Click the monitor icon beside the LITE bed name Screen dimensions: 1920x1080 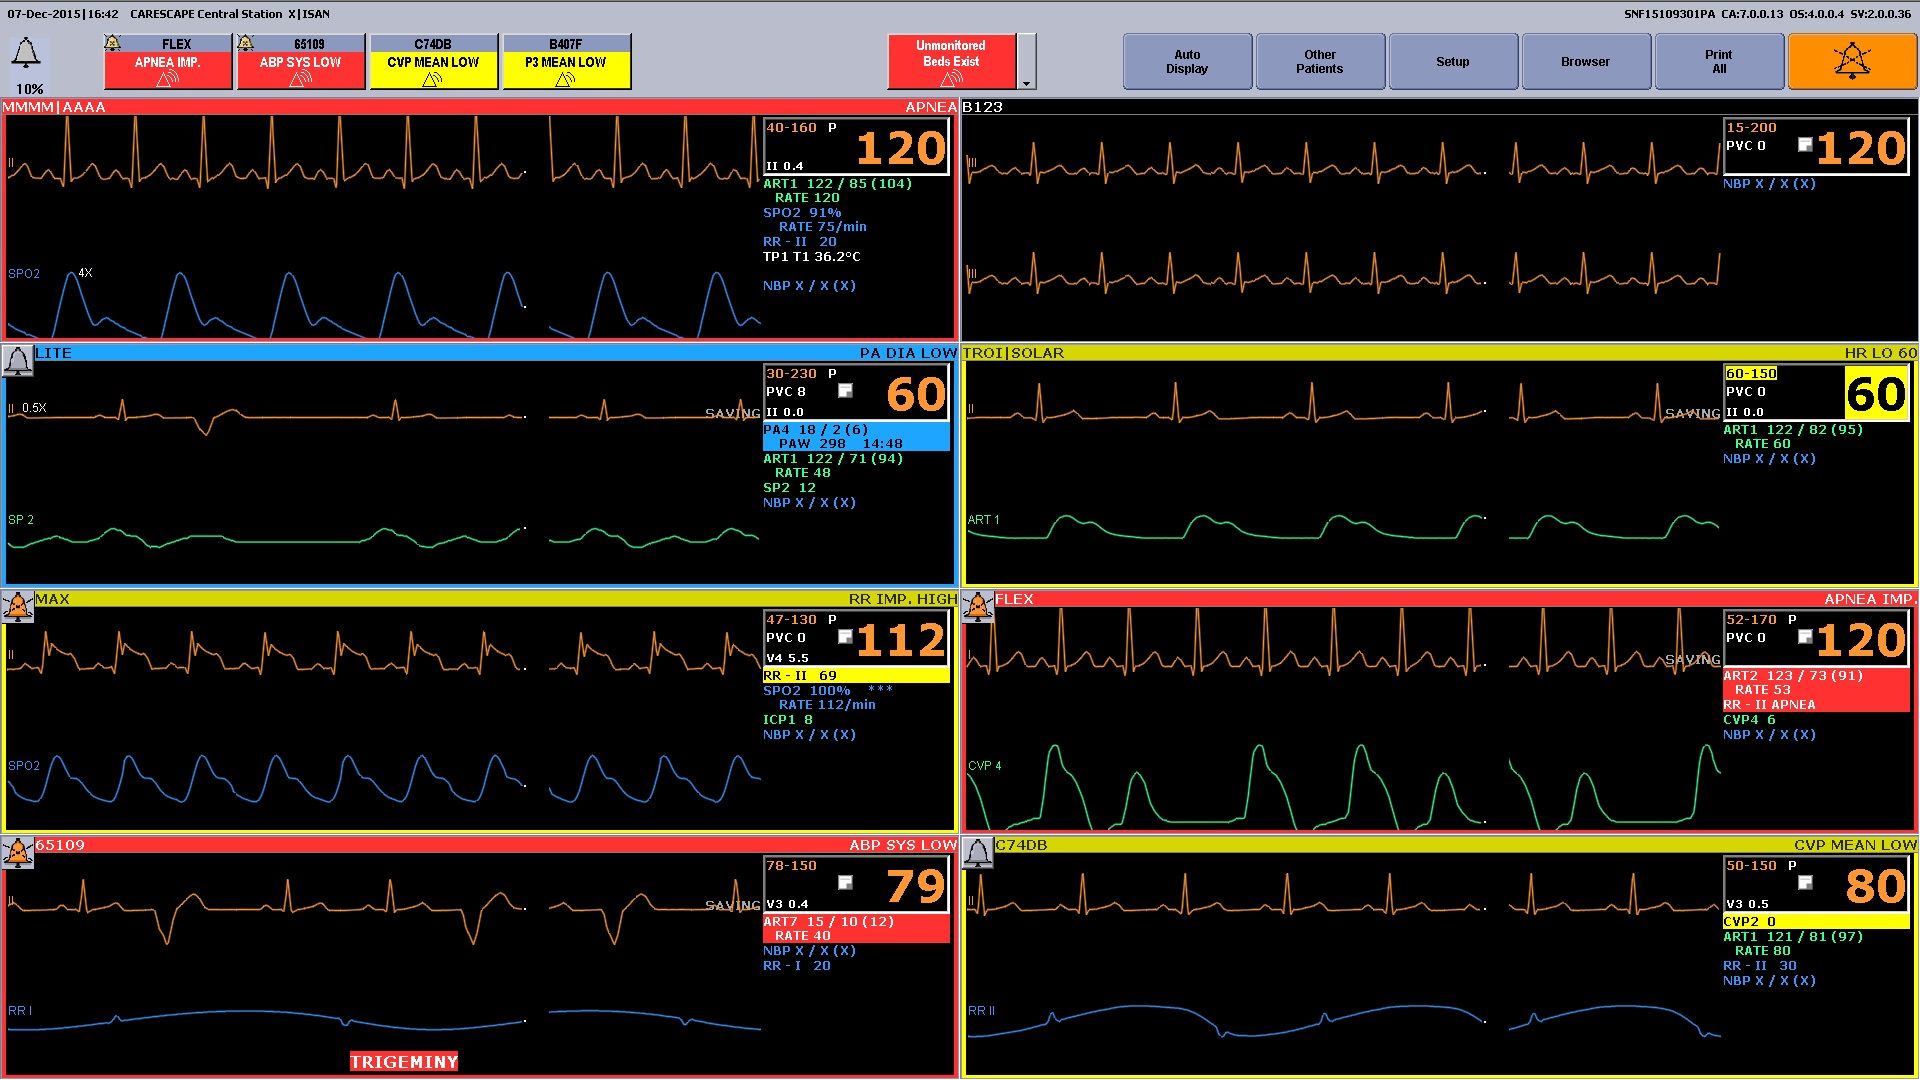click(x=16, y=361)
